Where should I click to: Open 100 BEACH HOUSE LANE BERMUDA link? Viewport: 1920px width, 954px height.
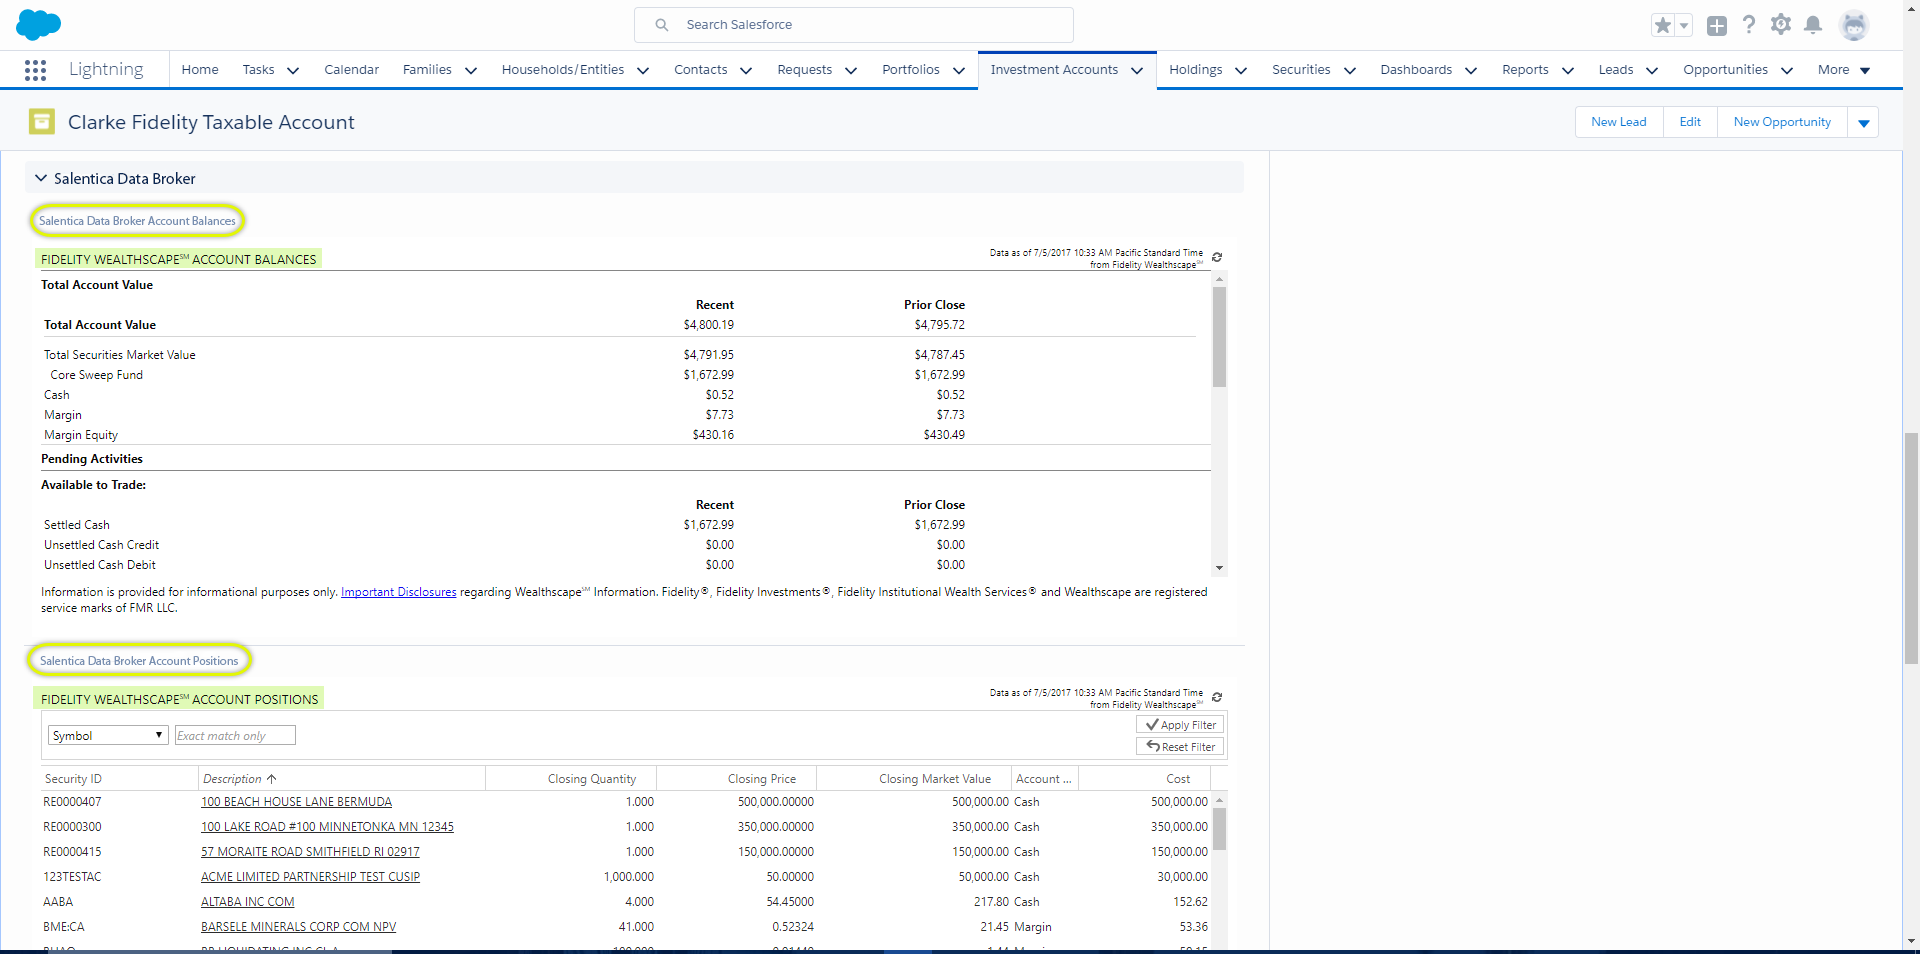coord(296,802)
